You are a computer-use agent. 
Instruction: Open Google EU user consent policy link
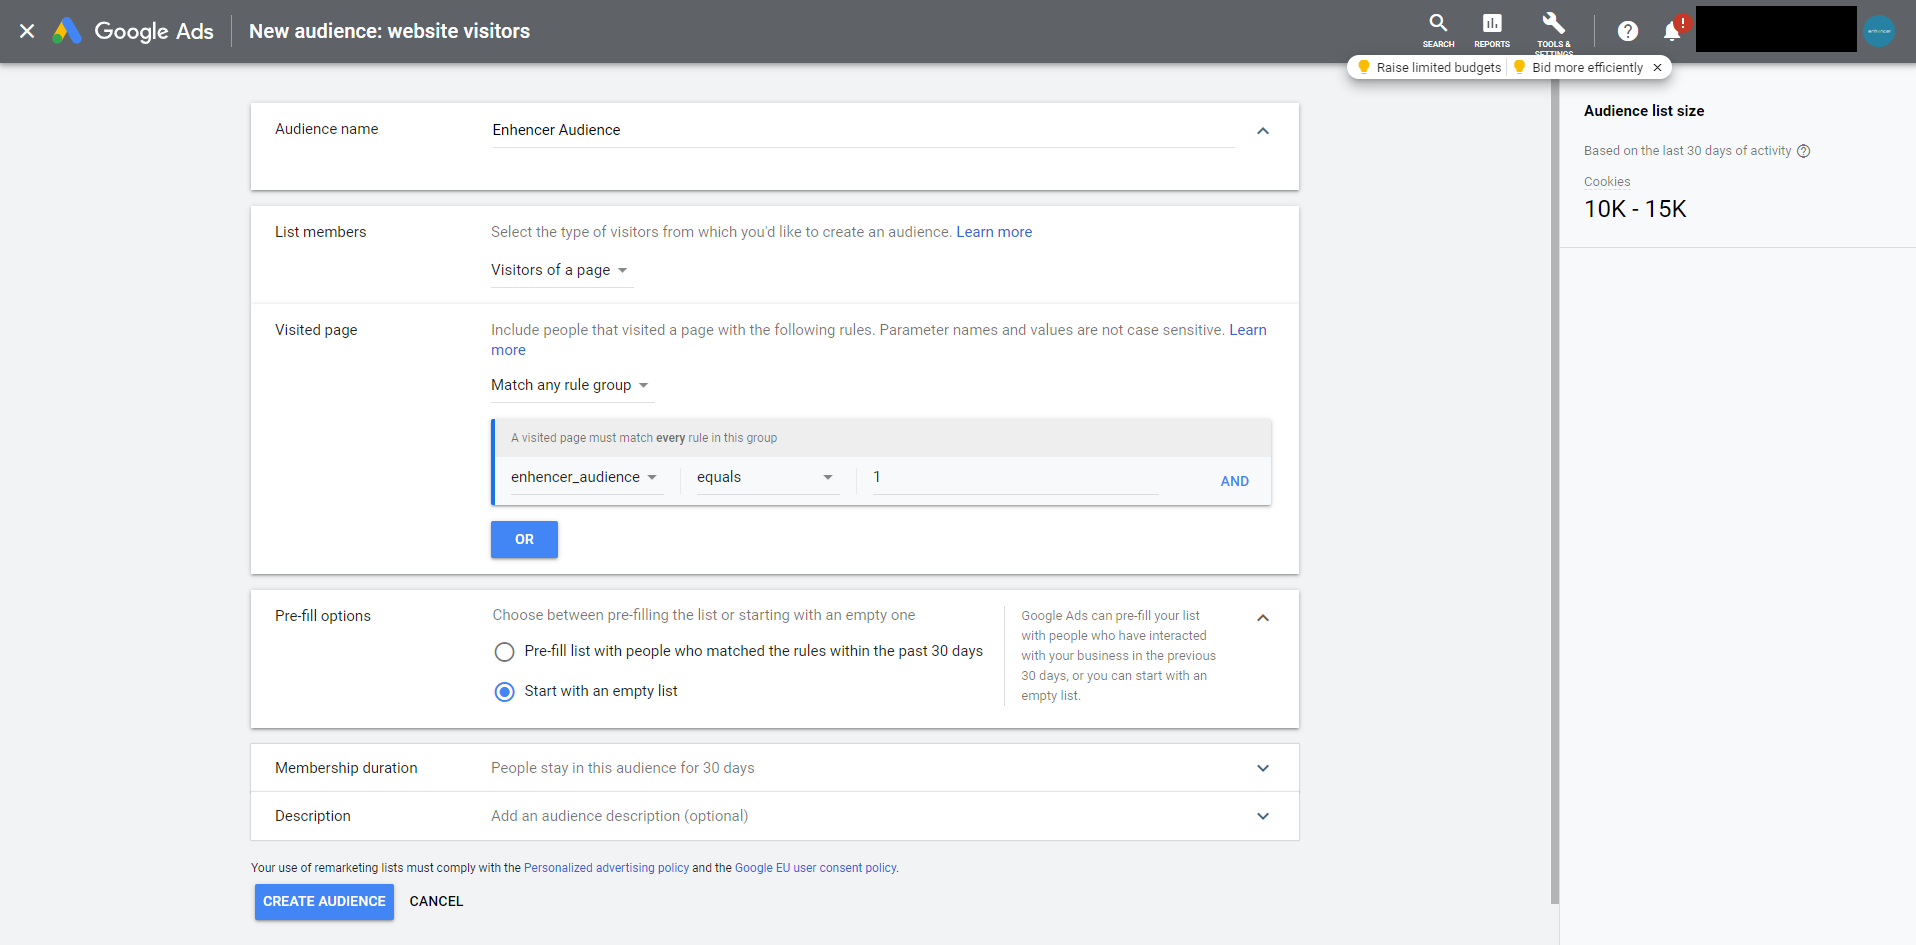coord(816,868)
